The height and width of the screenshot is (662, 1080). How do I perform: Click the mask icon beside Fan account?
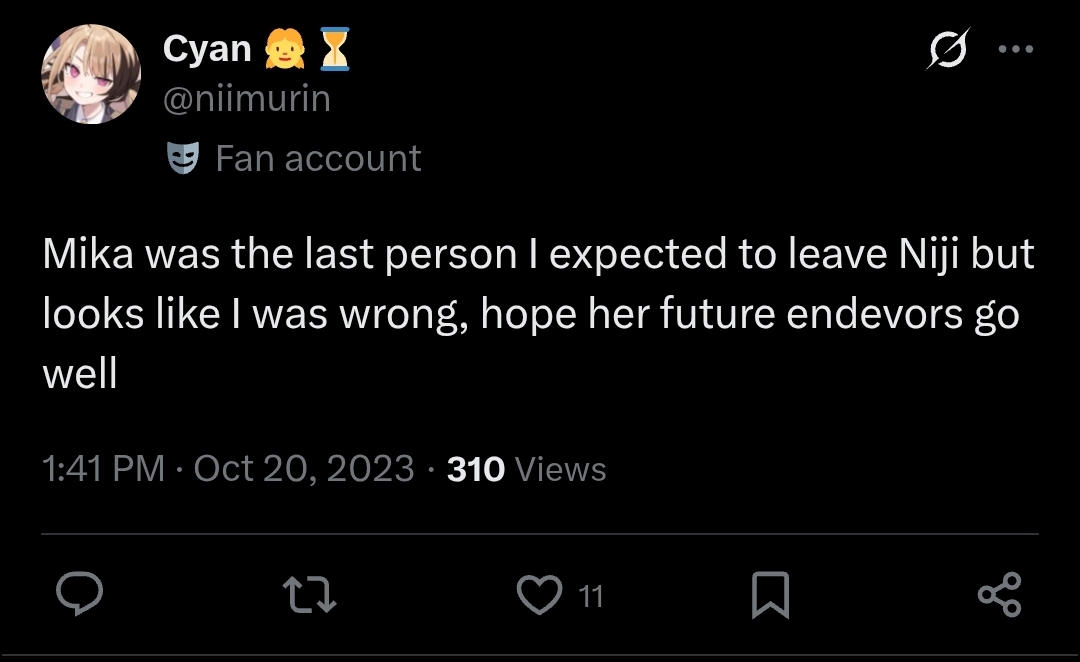[x=183, y=158]
